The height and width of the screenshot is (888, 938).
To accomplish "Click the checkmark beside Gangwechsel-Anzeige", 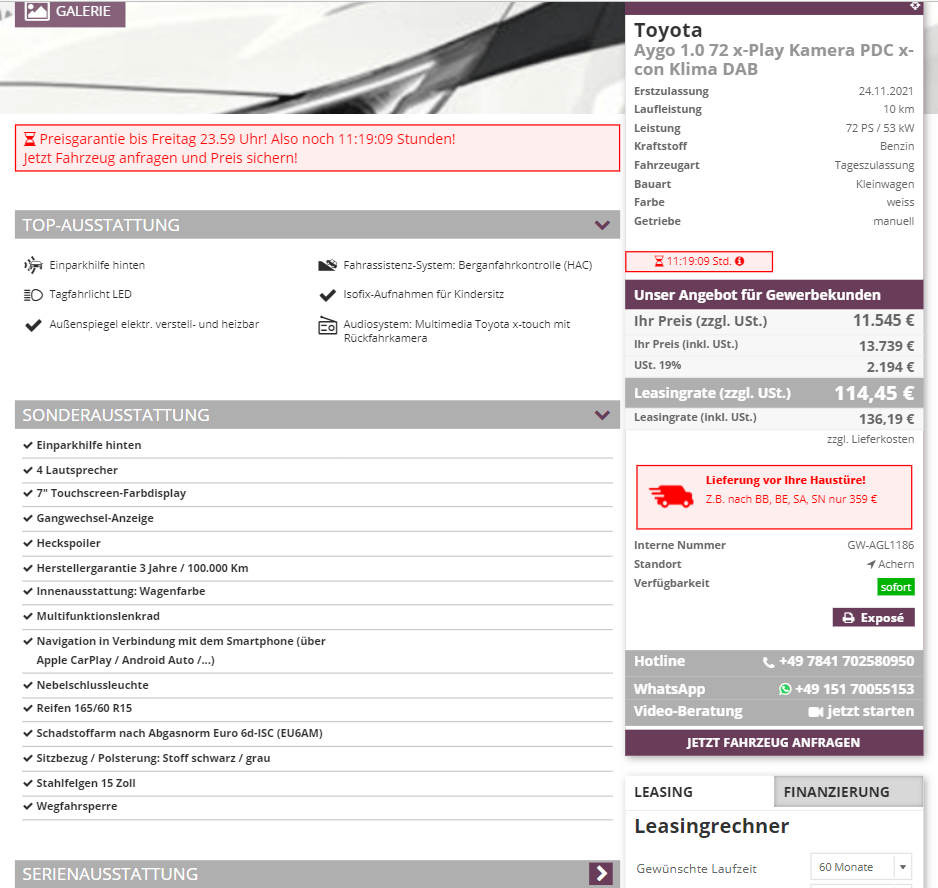I will (x=28, y=518).
